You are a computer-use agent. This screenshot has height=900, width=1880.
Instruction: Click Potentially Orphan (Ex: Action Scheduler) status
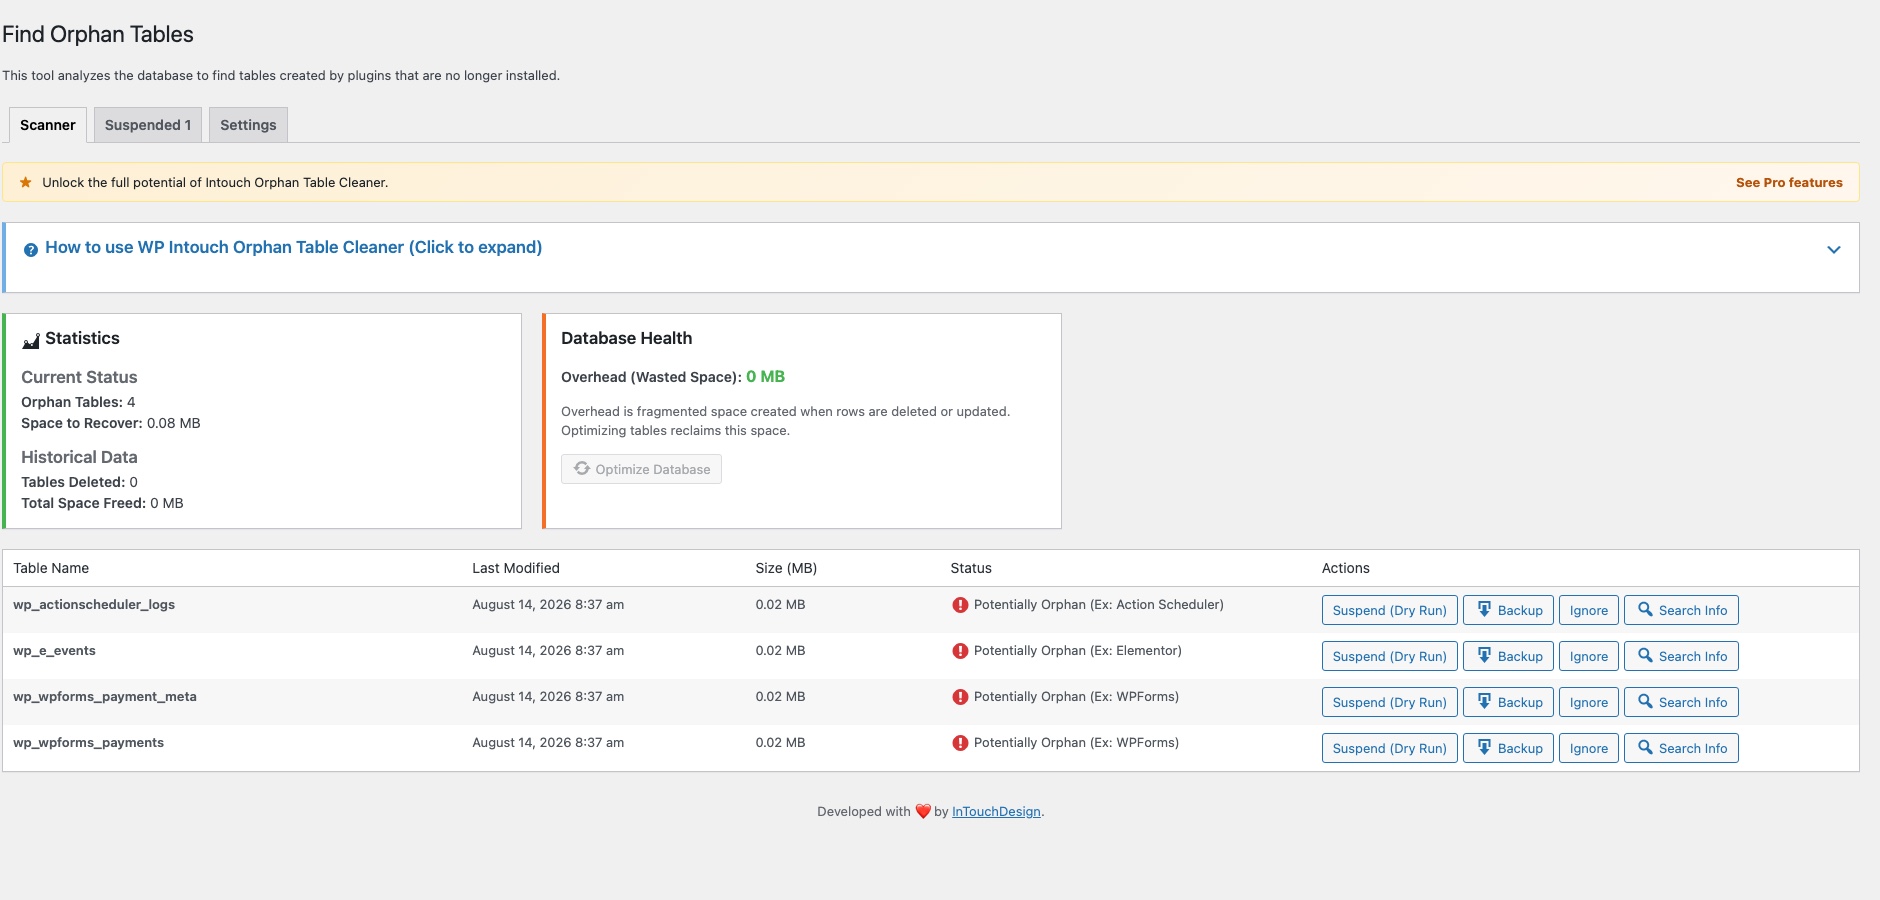click(1099, 604)
